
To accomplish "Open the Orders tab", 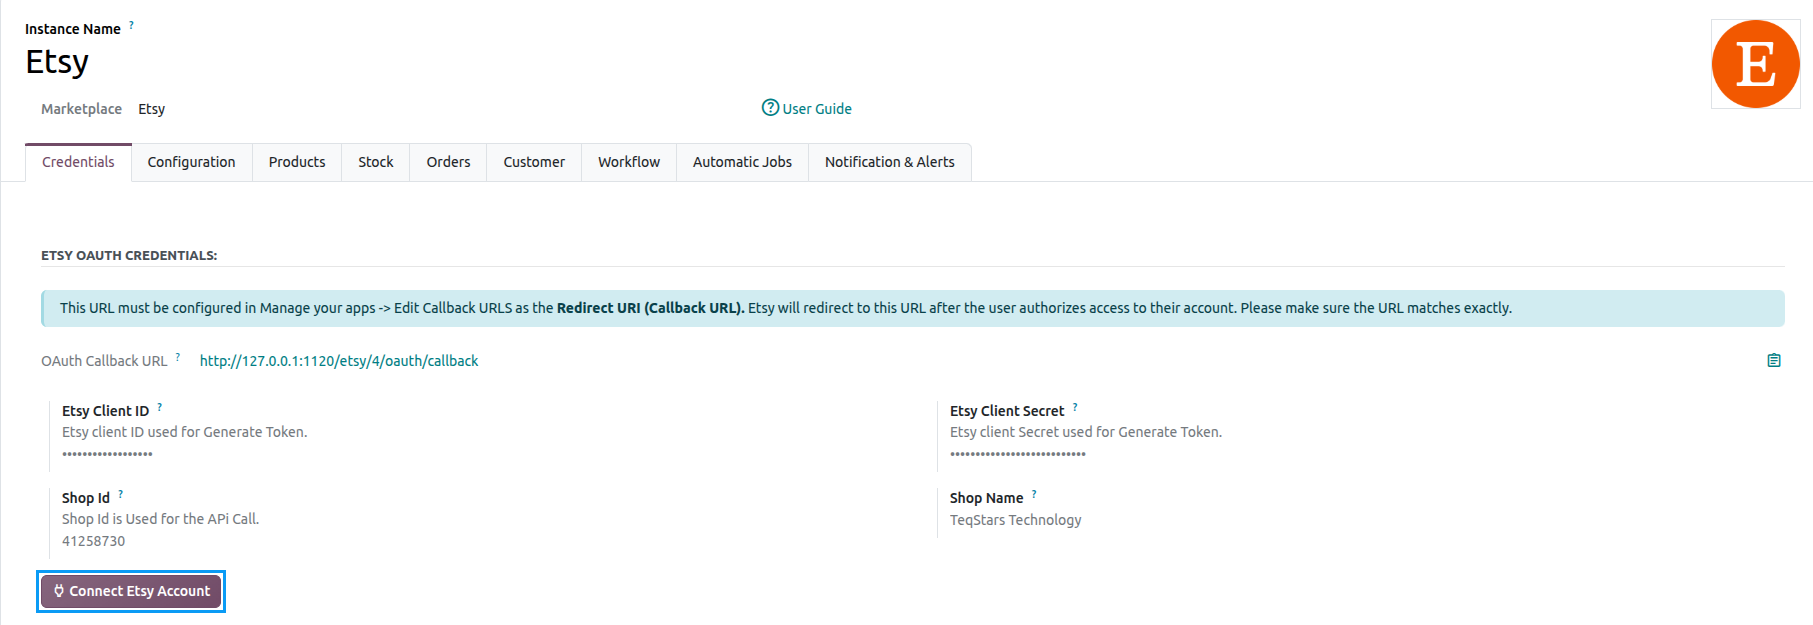I will [448, 162].
